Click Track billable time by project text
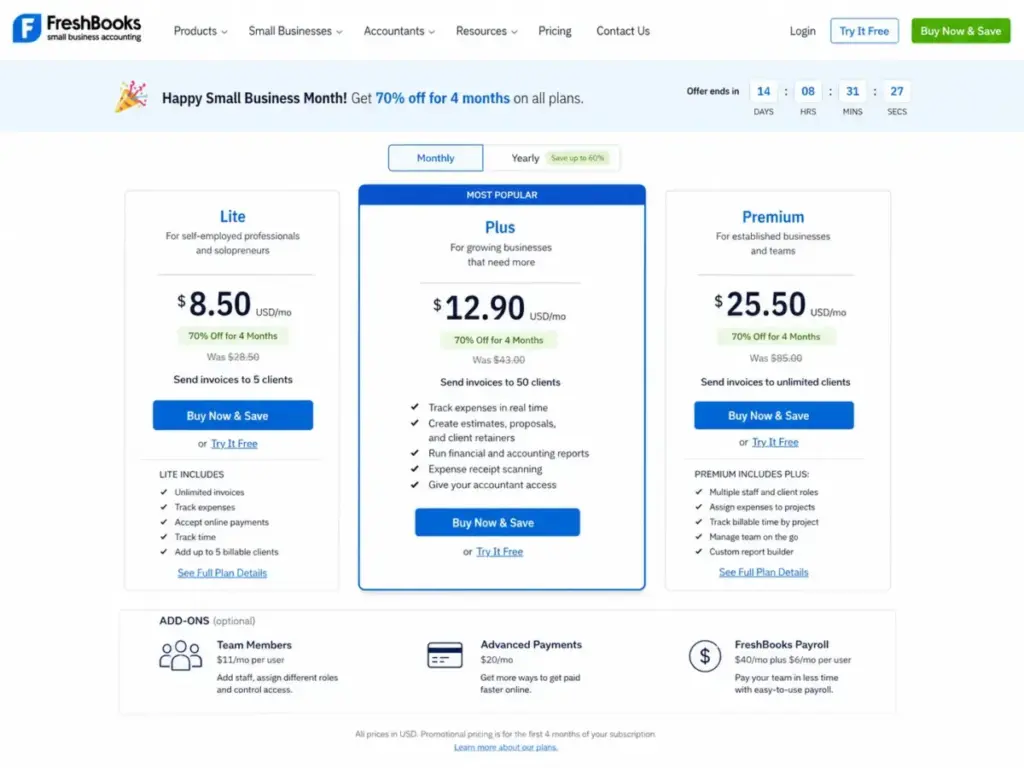 [763, 522]
